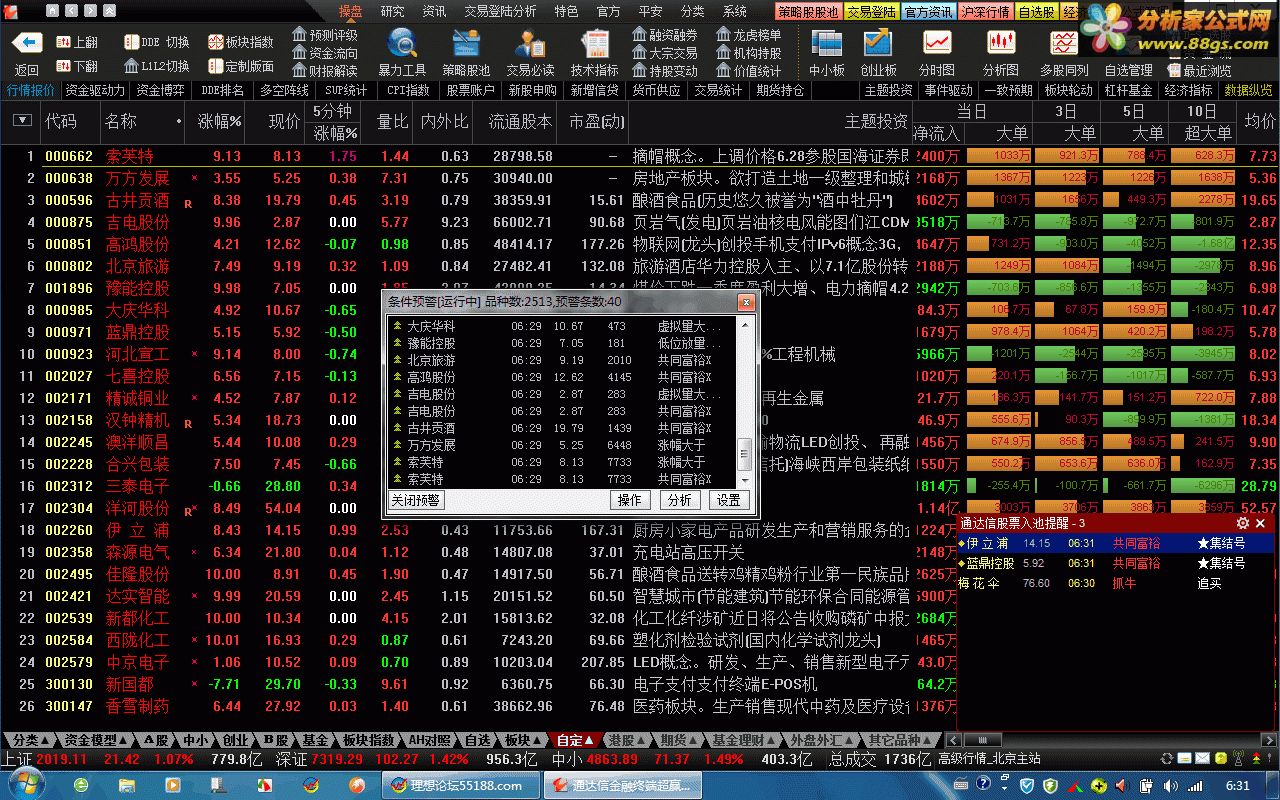Viewport: 1280px width, 800px height.
Task: Open settings gear in 通达信股票入池提醒 panel
Action: [1243, 523]
